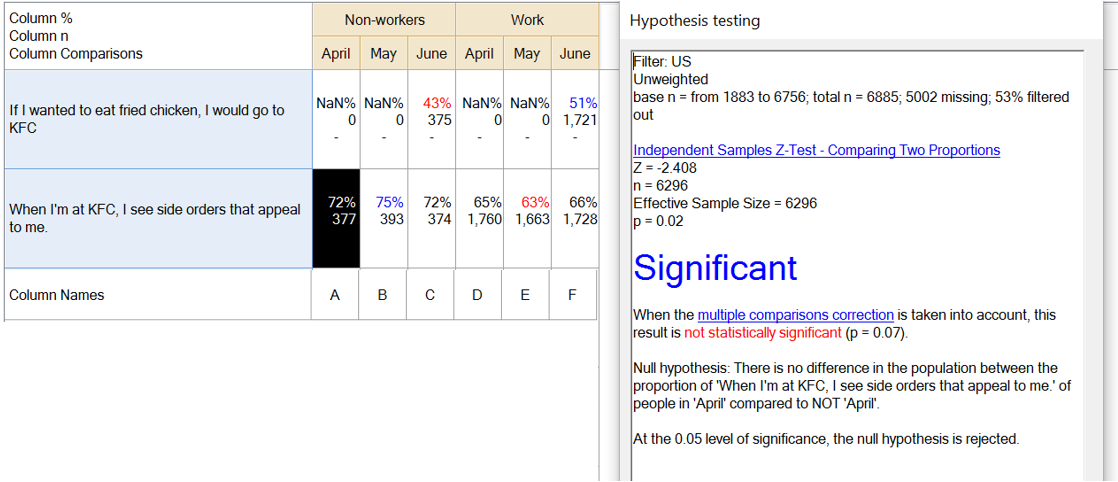The height and width of the screenshot is (482, 1118).
Task: Click the 66% cell with 1,728 count
Action: [575, 219]
